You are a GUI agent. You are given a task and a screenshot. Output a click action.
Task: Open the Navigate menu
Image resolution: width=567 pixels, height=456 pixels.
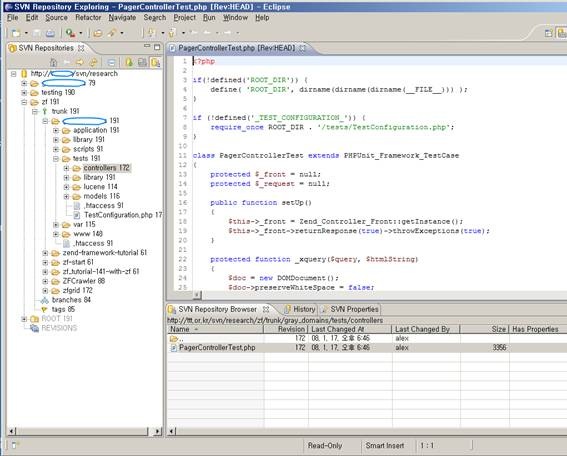click(x=122, y=17)
